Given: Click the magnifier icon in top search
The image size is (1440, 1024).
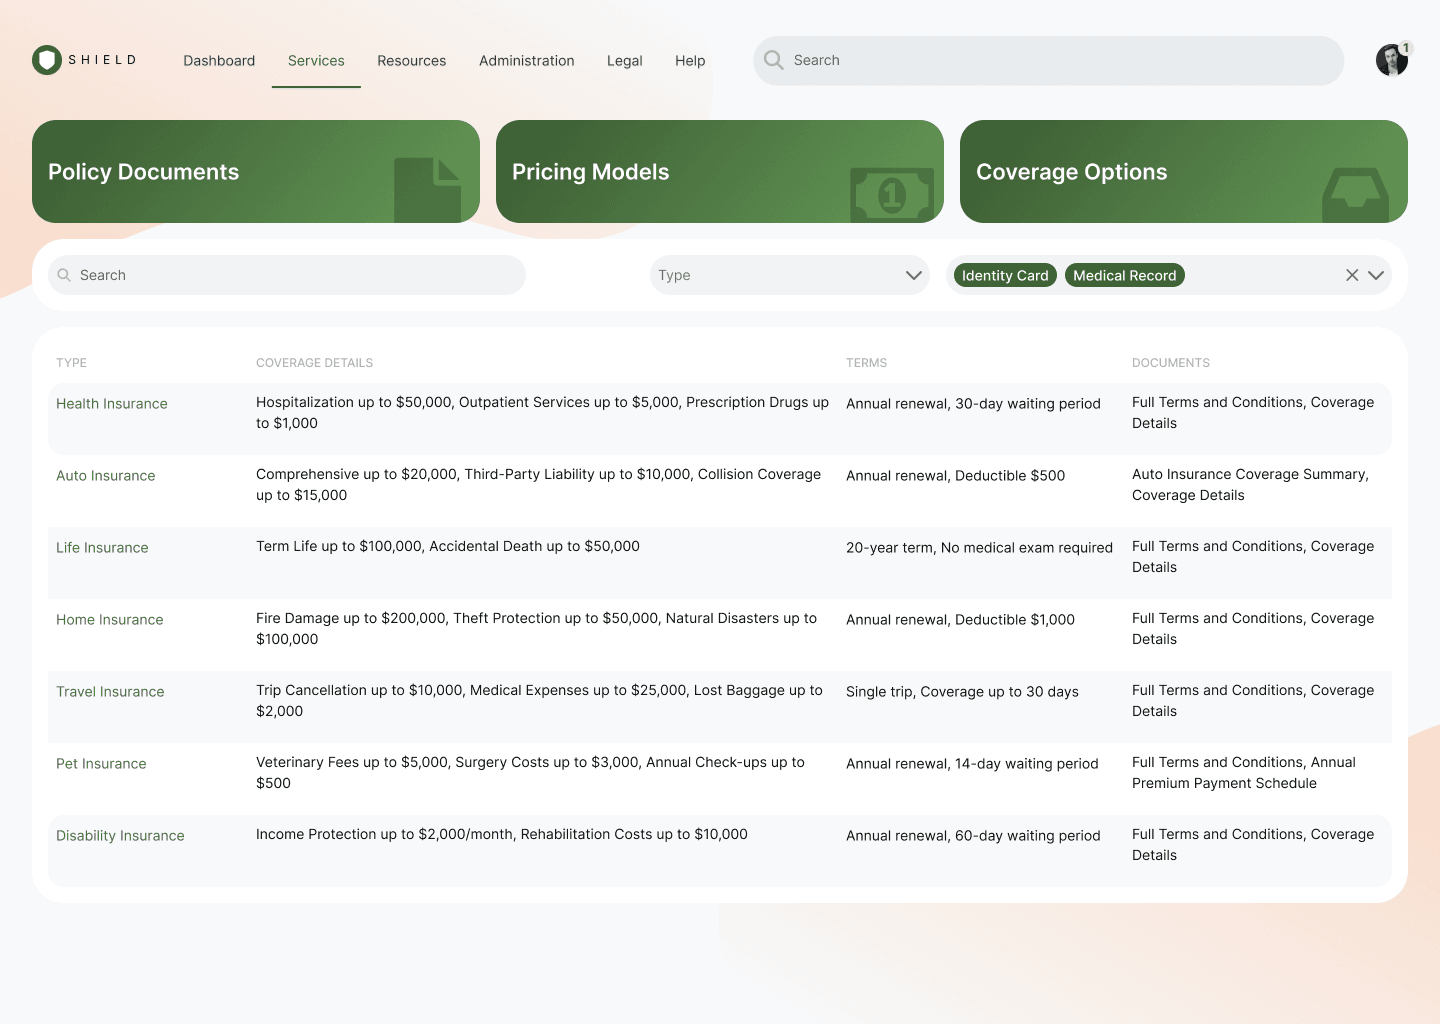Looking at the screenshot, I should coord(773,60).
